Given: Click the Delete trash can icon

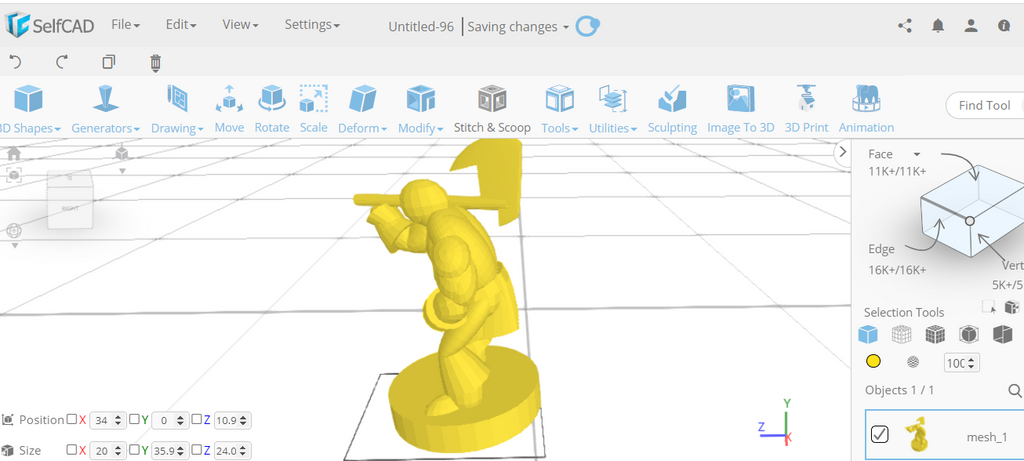Looking at the screenshot, I should pyautogui.click(x=155, y=63).
